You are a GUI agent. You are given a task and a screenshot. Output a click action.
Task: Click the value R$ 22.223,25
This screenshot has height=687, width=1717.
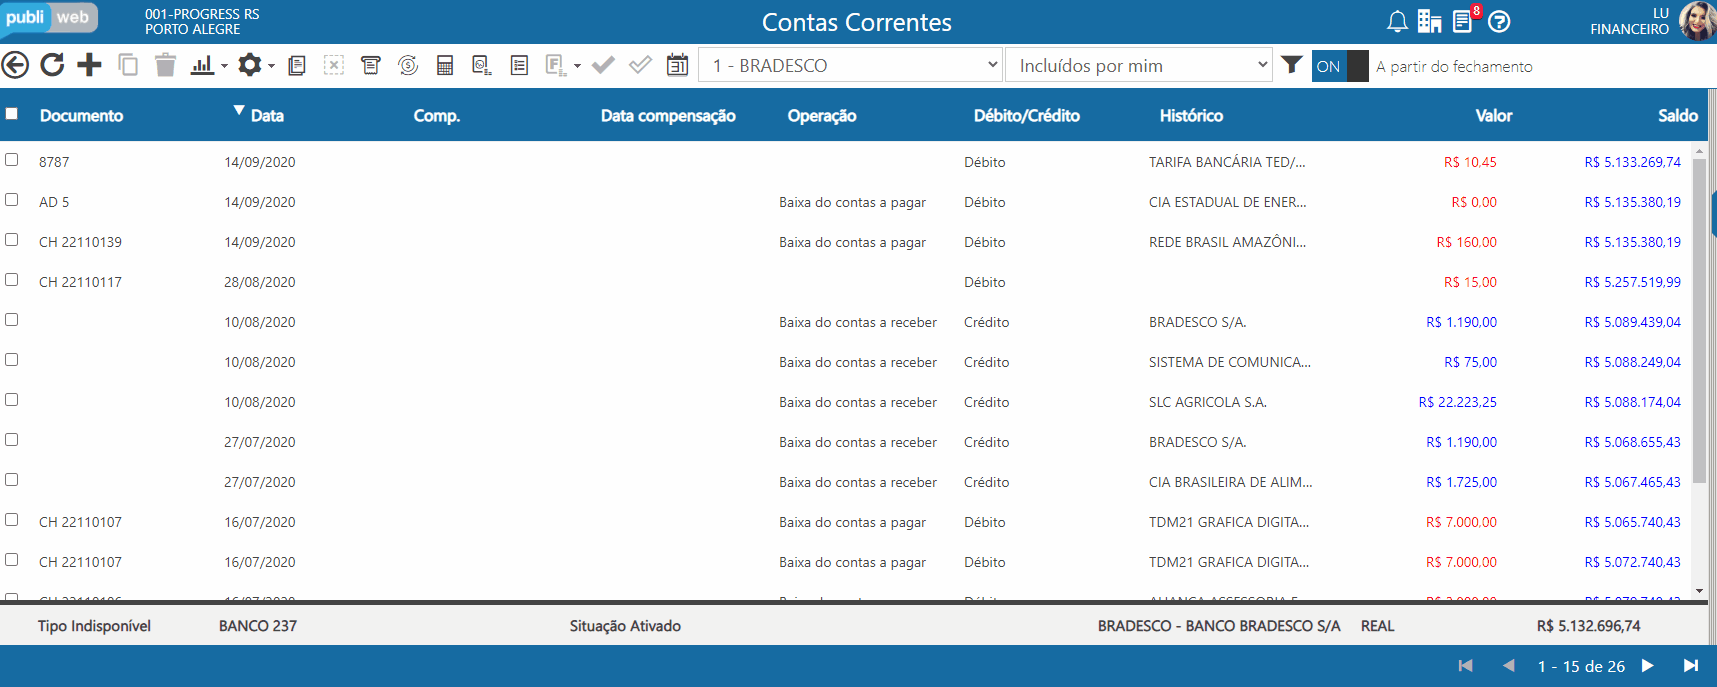click(x=1458, y=402)
